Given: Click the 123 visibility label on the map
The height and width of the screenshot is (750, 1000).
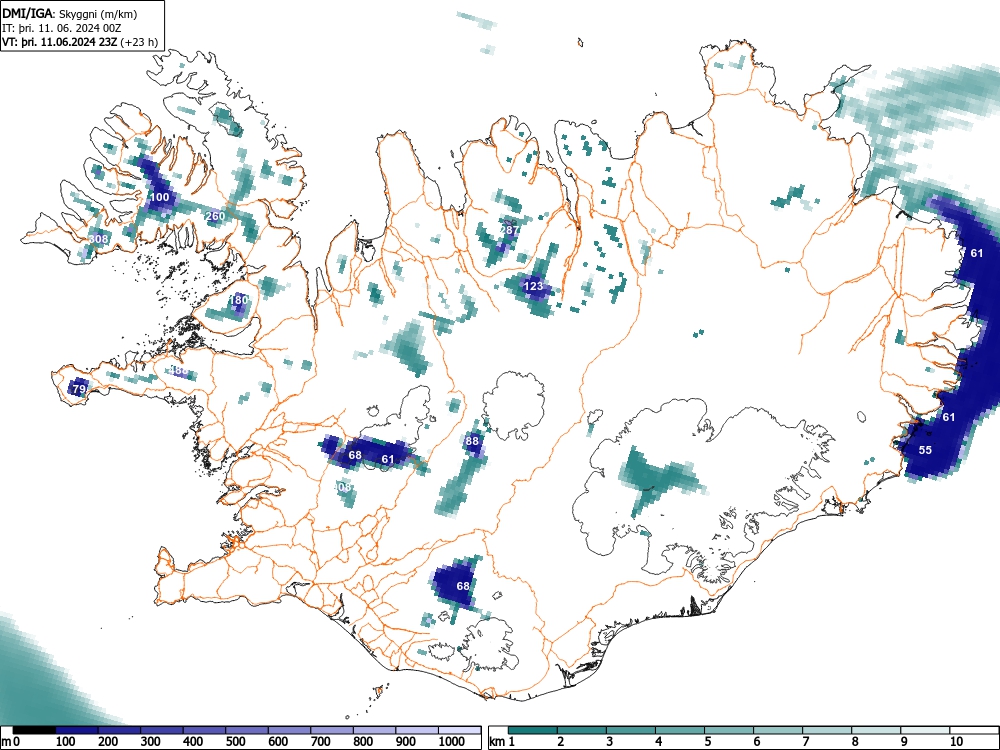Looking at the screenshot, I should coord(533,286).
